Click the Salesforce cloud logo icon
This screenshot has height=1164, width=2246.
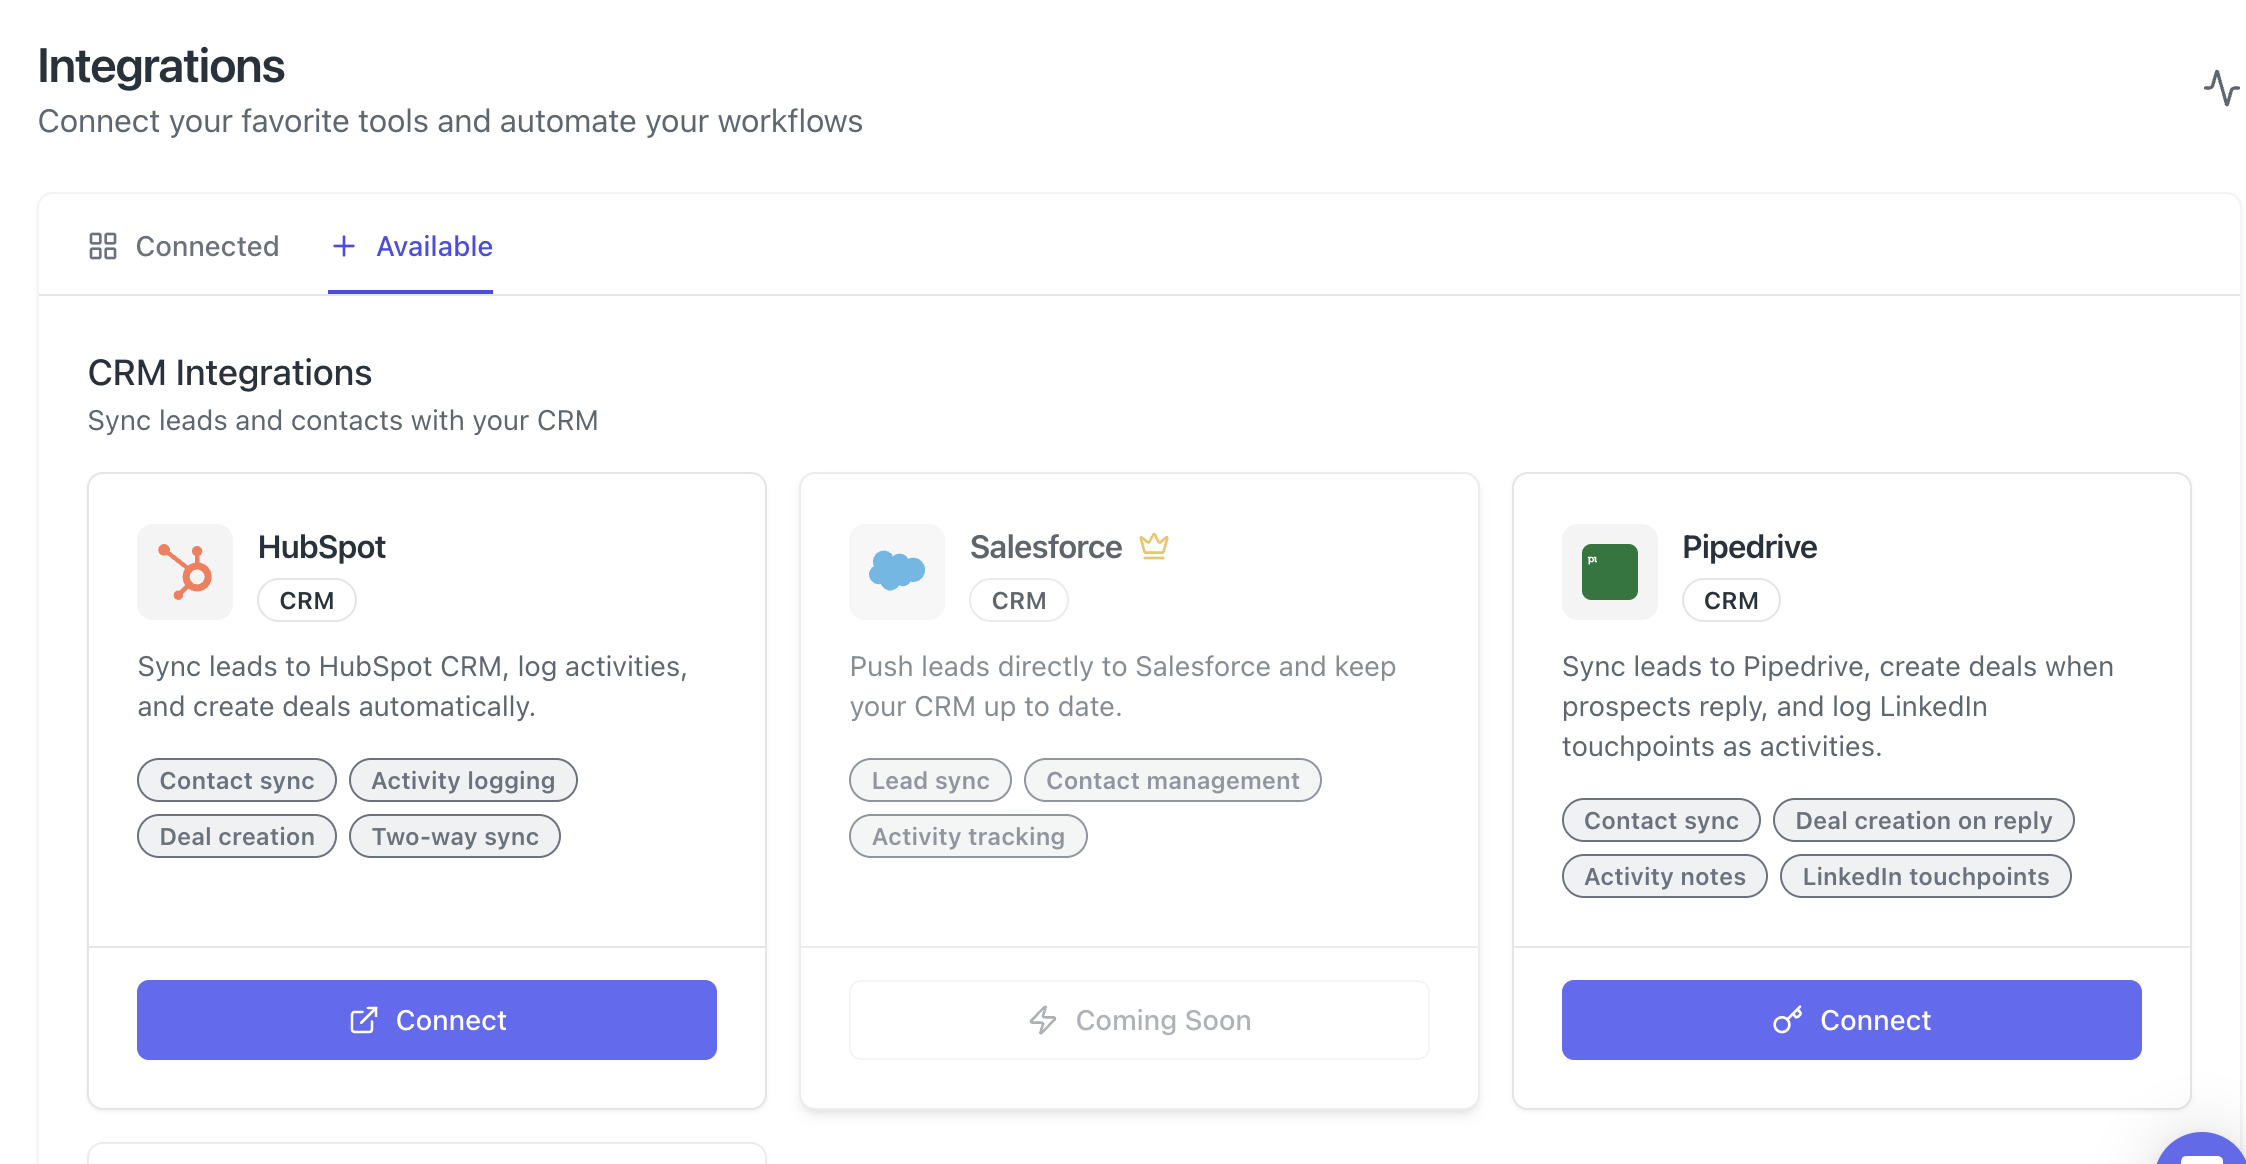(x=897, y=572)
